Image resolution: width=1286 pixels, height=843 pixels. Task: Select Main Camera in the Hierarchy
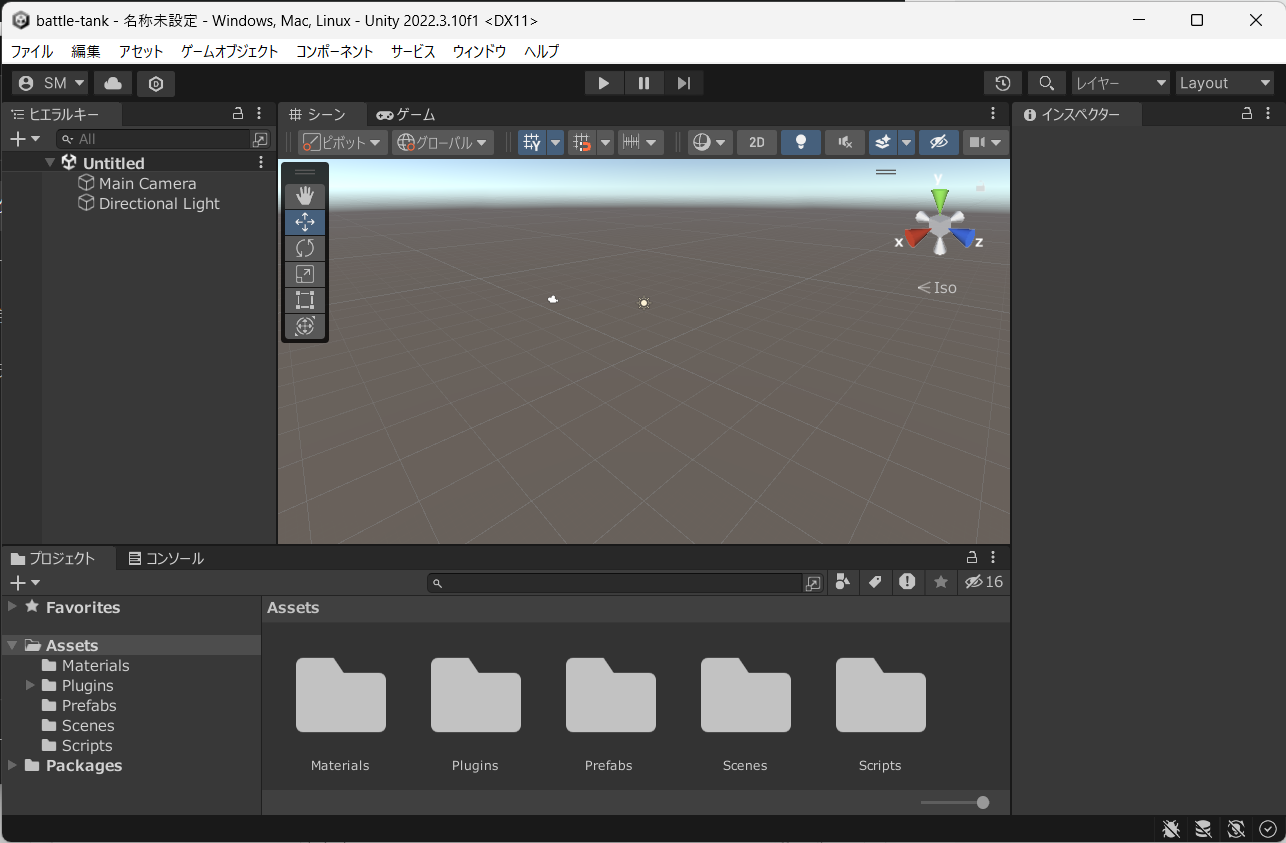[x=146, y=183]
